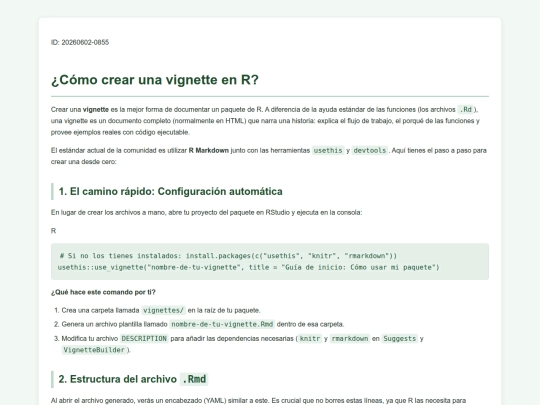Click nombre-de-tu-vignette.Rmd inline code
Image resolution: width=540 pixels, height=405 pixels.
point(222,324)
